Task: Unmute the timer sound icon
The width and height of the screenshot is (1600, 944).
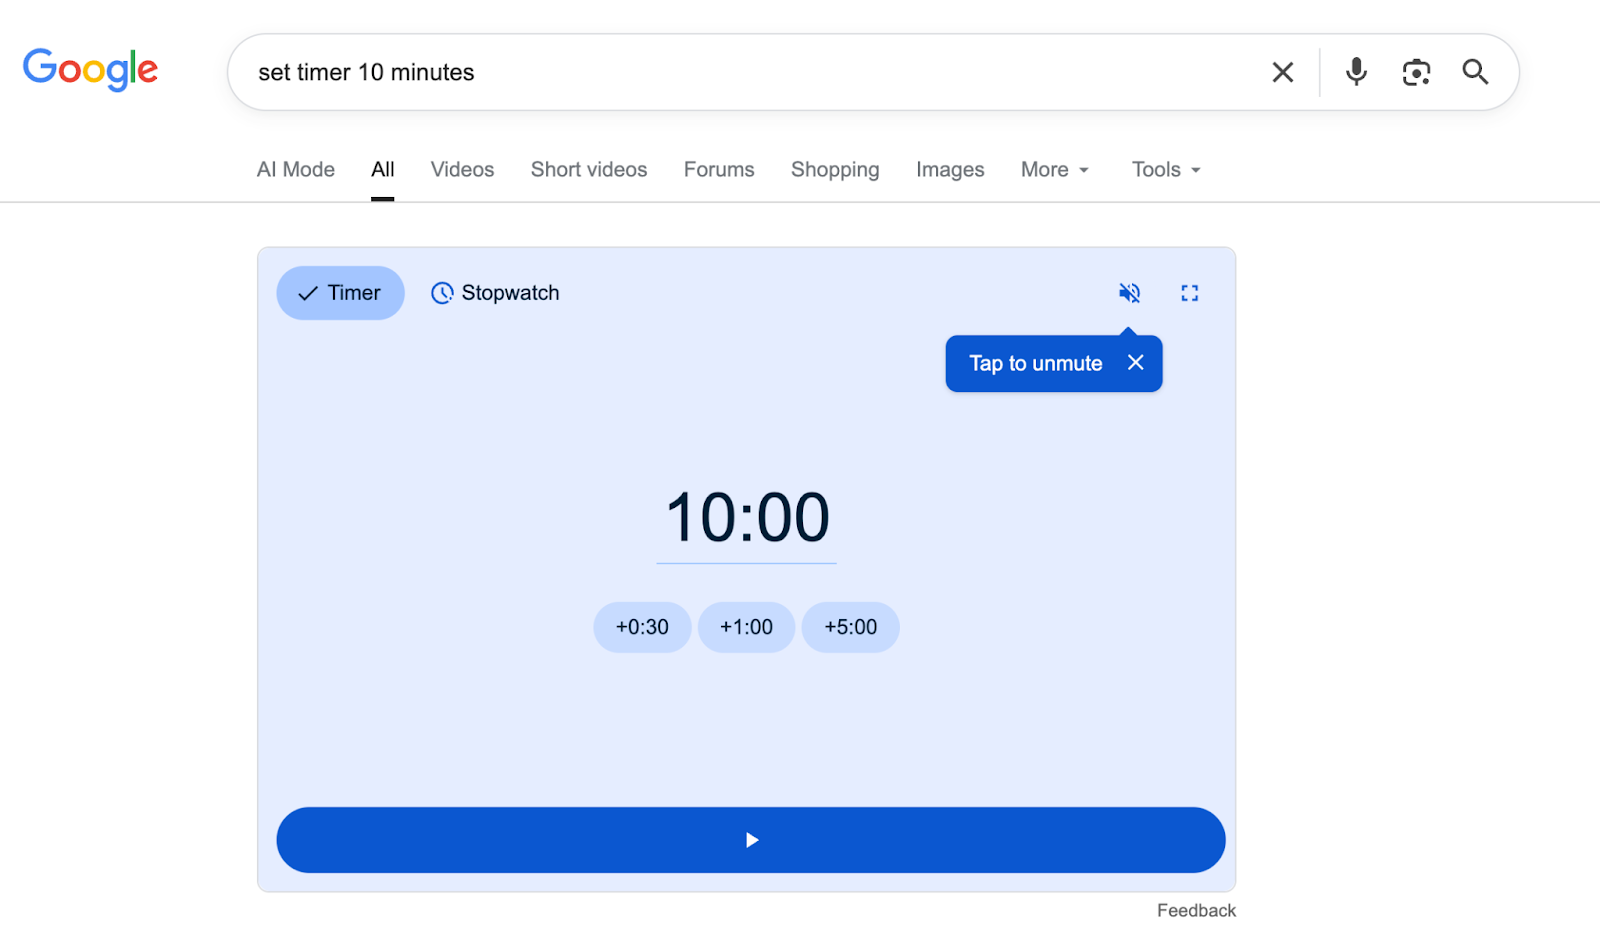Action: coord(1129,292)
